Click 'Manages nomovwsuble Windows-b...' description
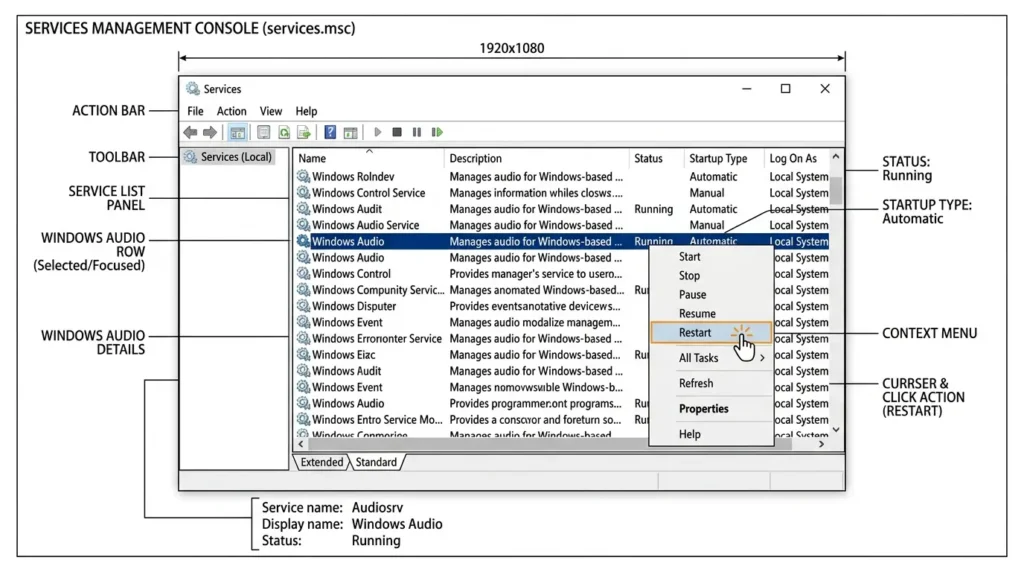This screenshot has width=1024, height=572. [x=536, y=387]
